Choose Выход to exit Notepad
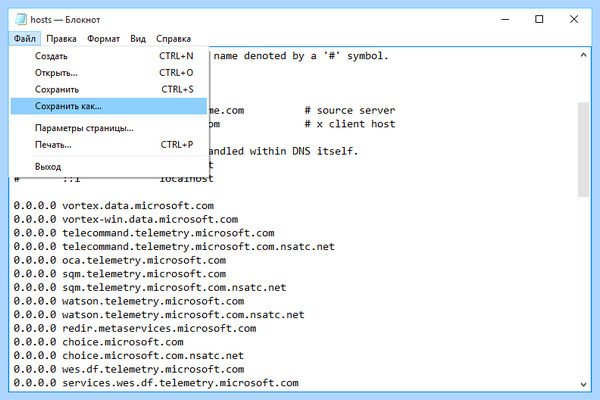Screen dimensions: 600x400 [x=109, y=167]
